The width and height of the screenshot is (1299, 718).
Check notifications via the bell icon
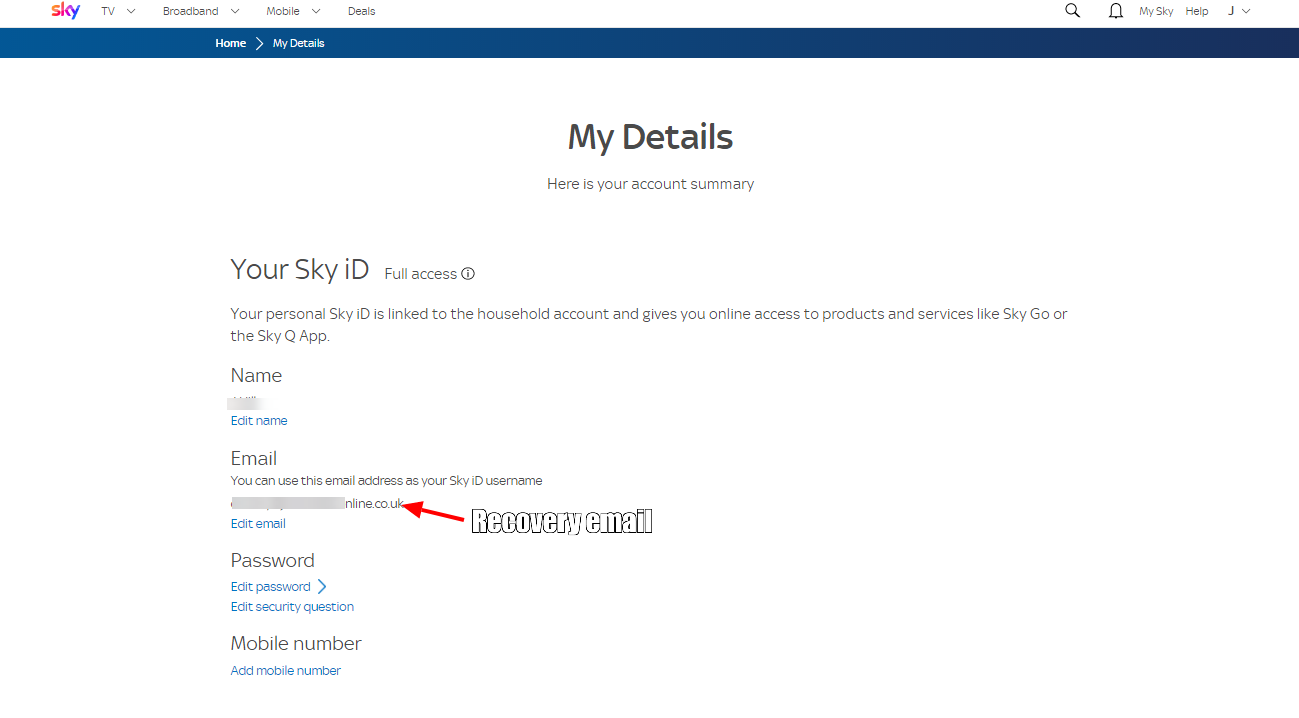(1115, 10)
